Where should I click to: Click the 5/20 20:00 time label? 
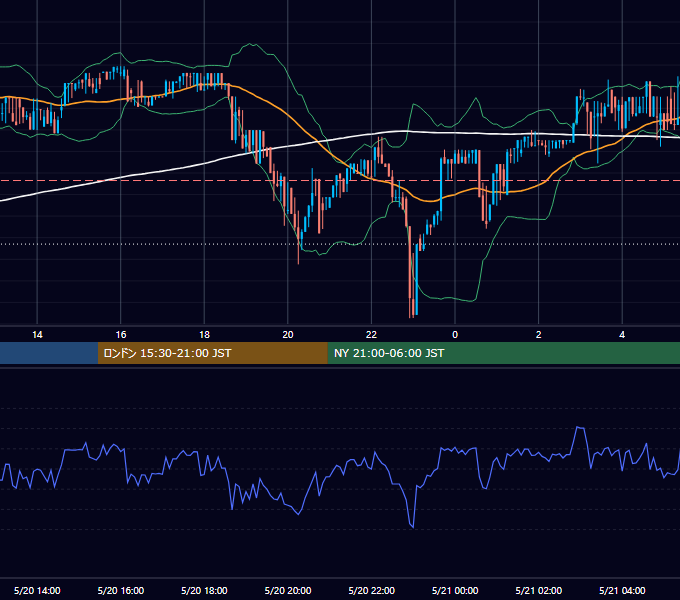pyautogui.click(x=288, y=590)
